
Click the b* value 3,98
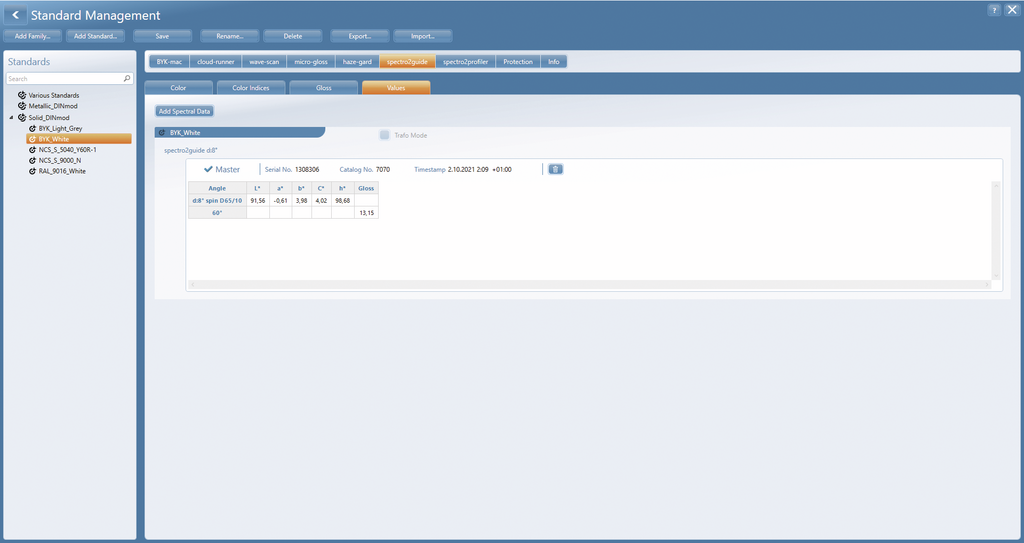tap(302, 201)
